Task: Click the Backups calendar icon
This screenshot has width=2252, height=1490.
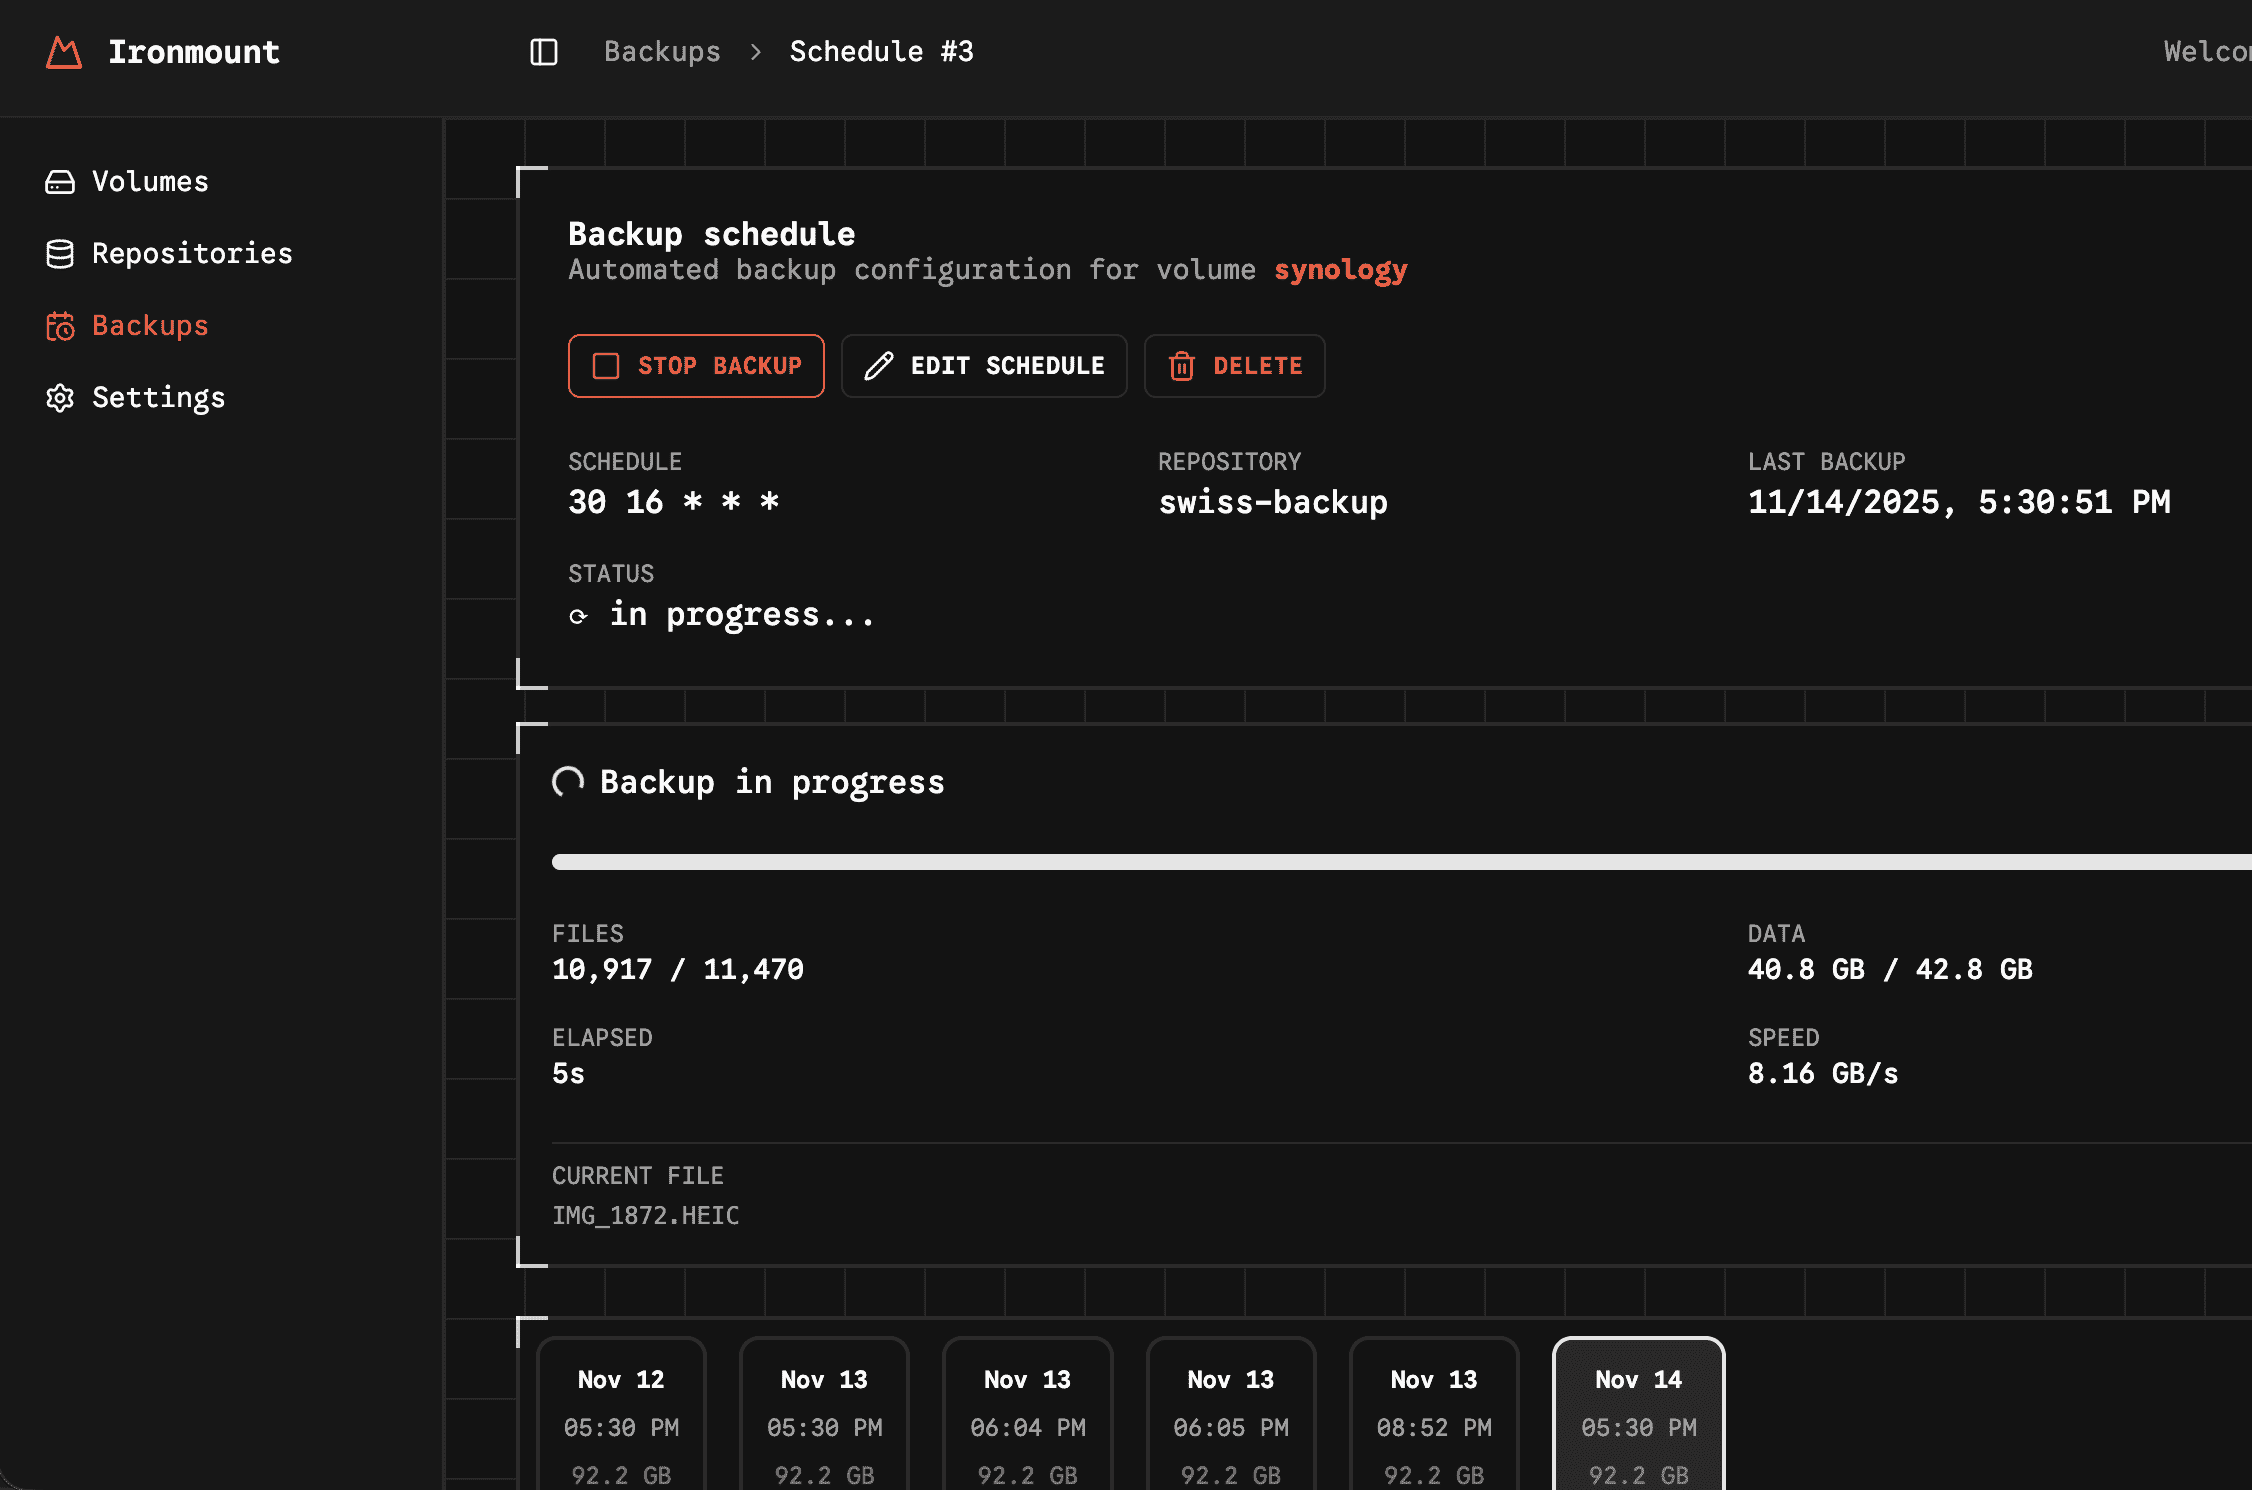Action: coord(60,326)
